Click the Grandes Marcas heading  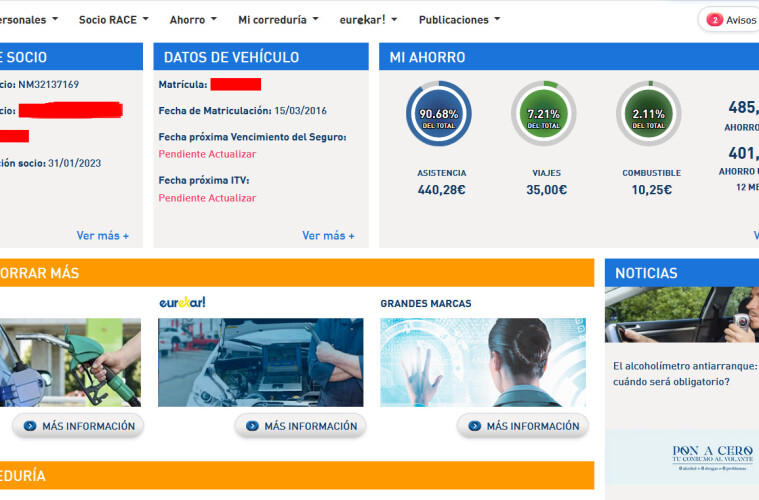pyautogui.click(x=425, y=303)
